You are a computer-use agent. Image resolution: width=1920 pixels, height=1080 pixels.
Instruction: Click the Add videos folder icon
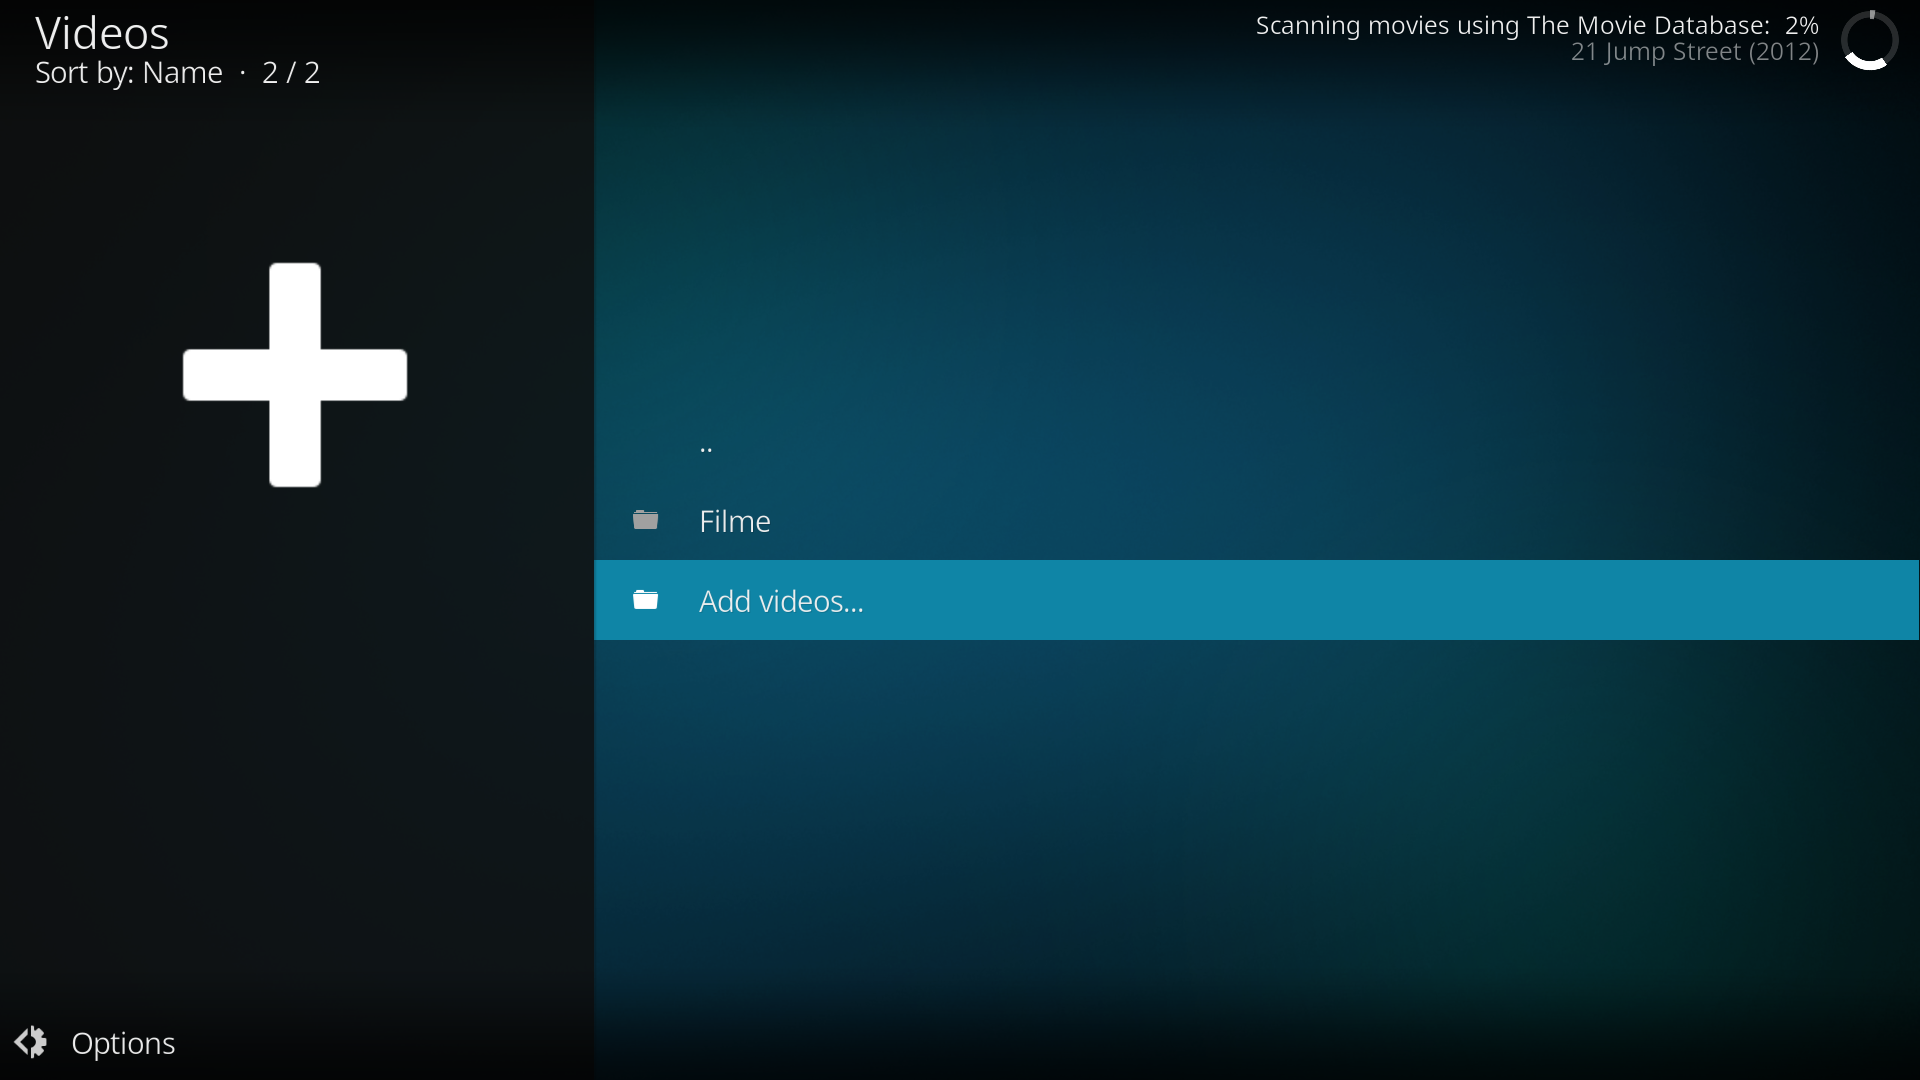click(646, 600)
